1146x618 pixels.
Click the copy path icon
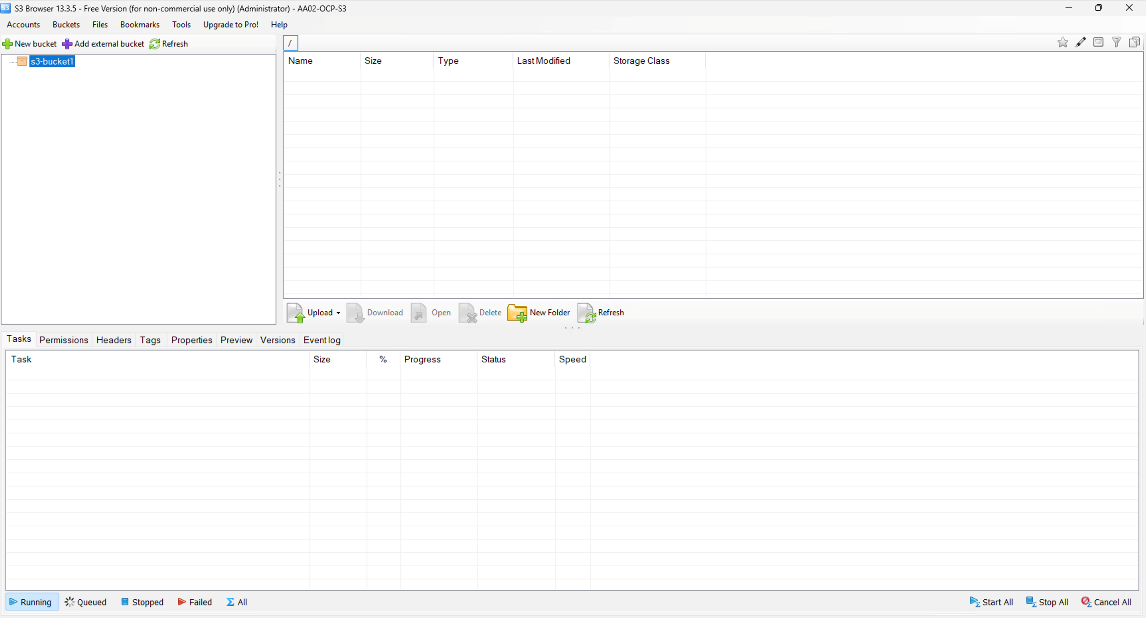click(x=1134, y=42)
